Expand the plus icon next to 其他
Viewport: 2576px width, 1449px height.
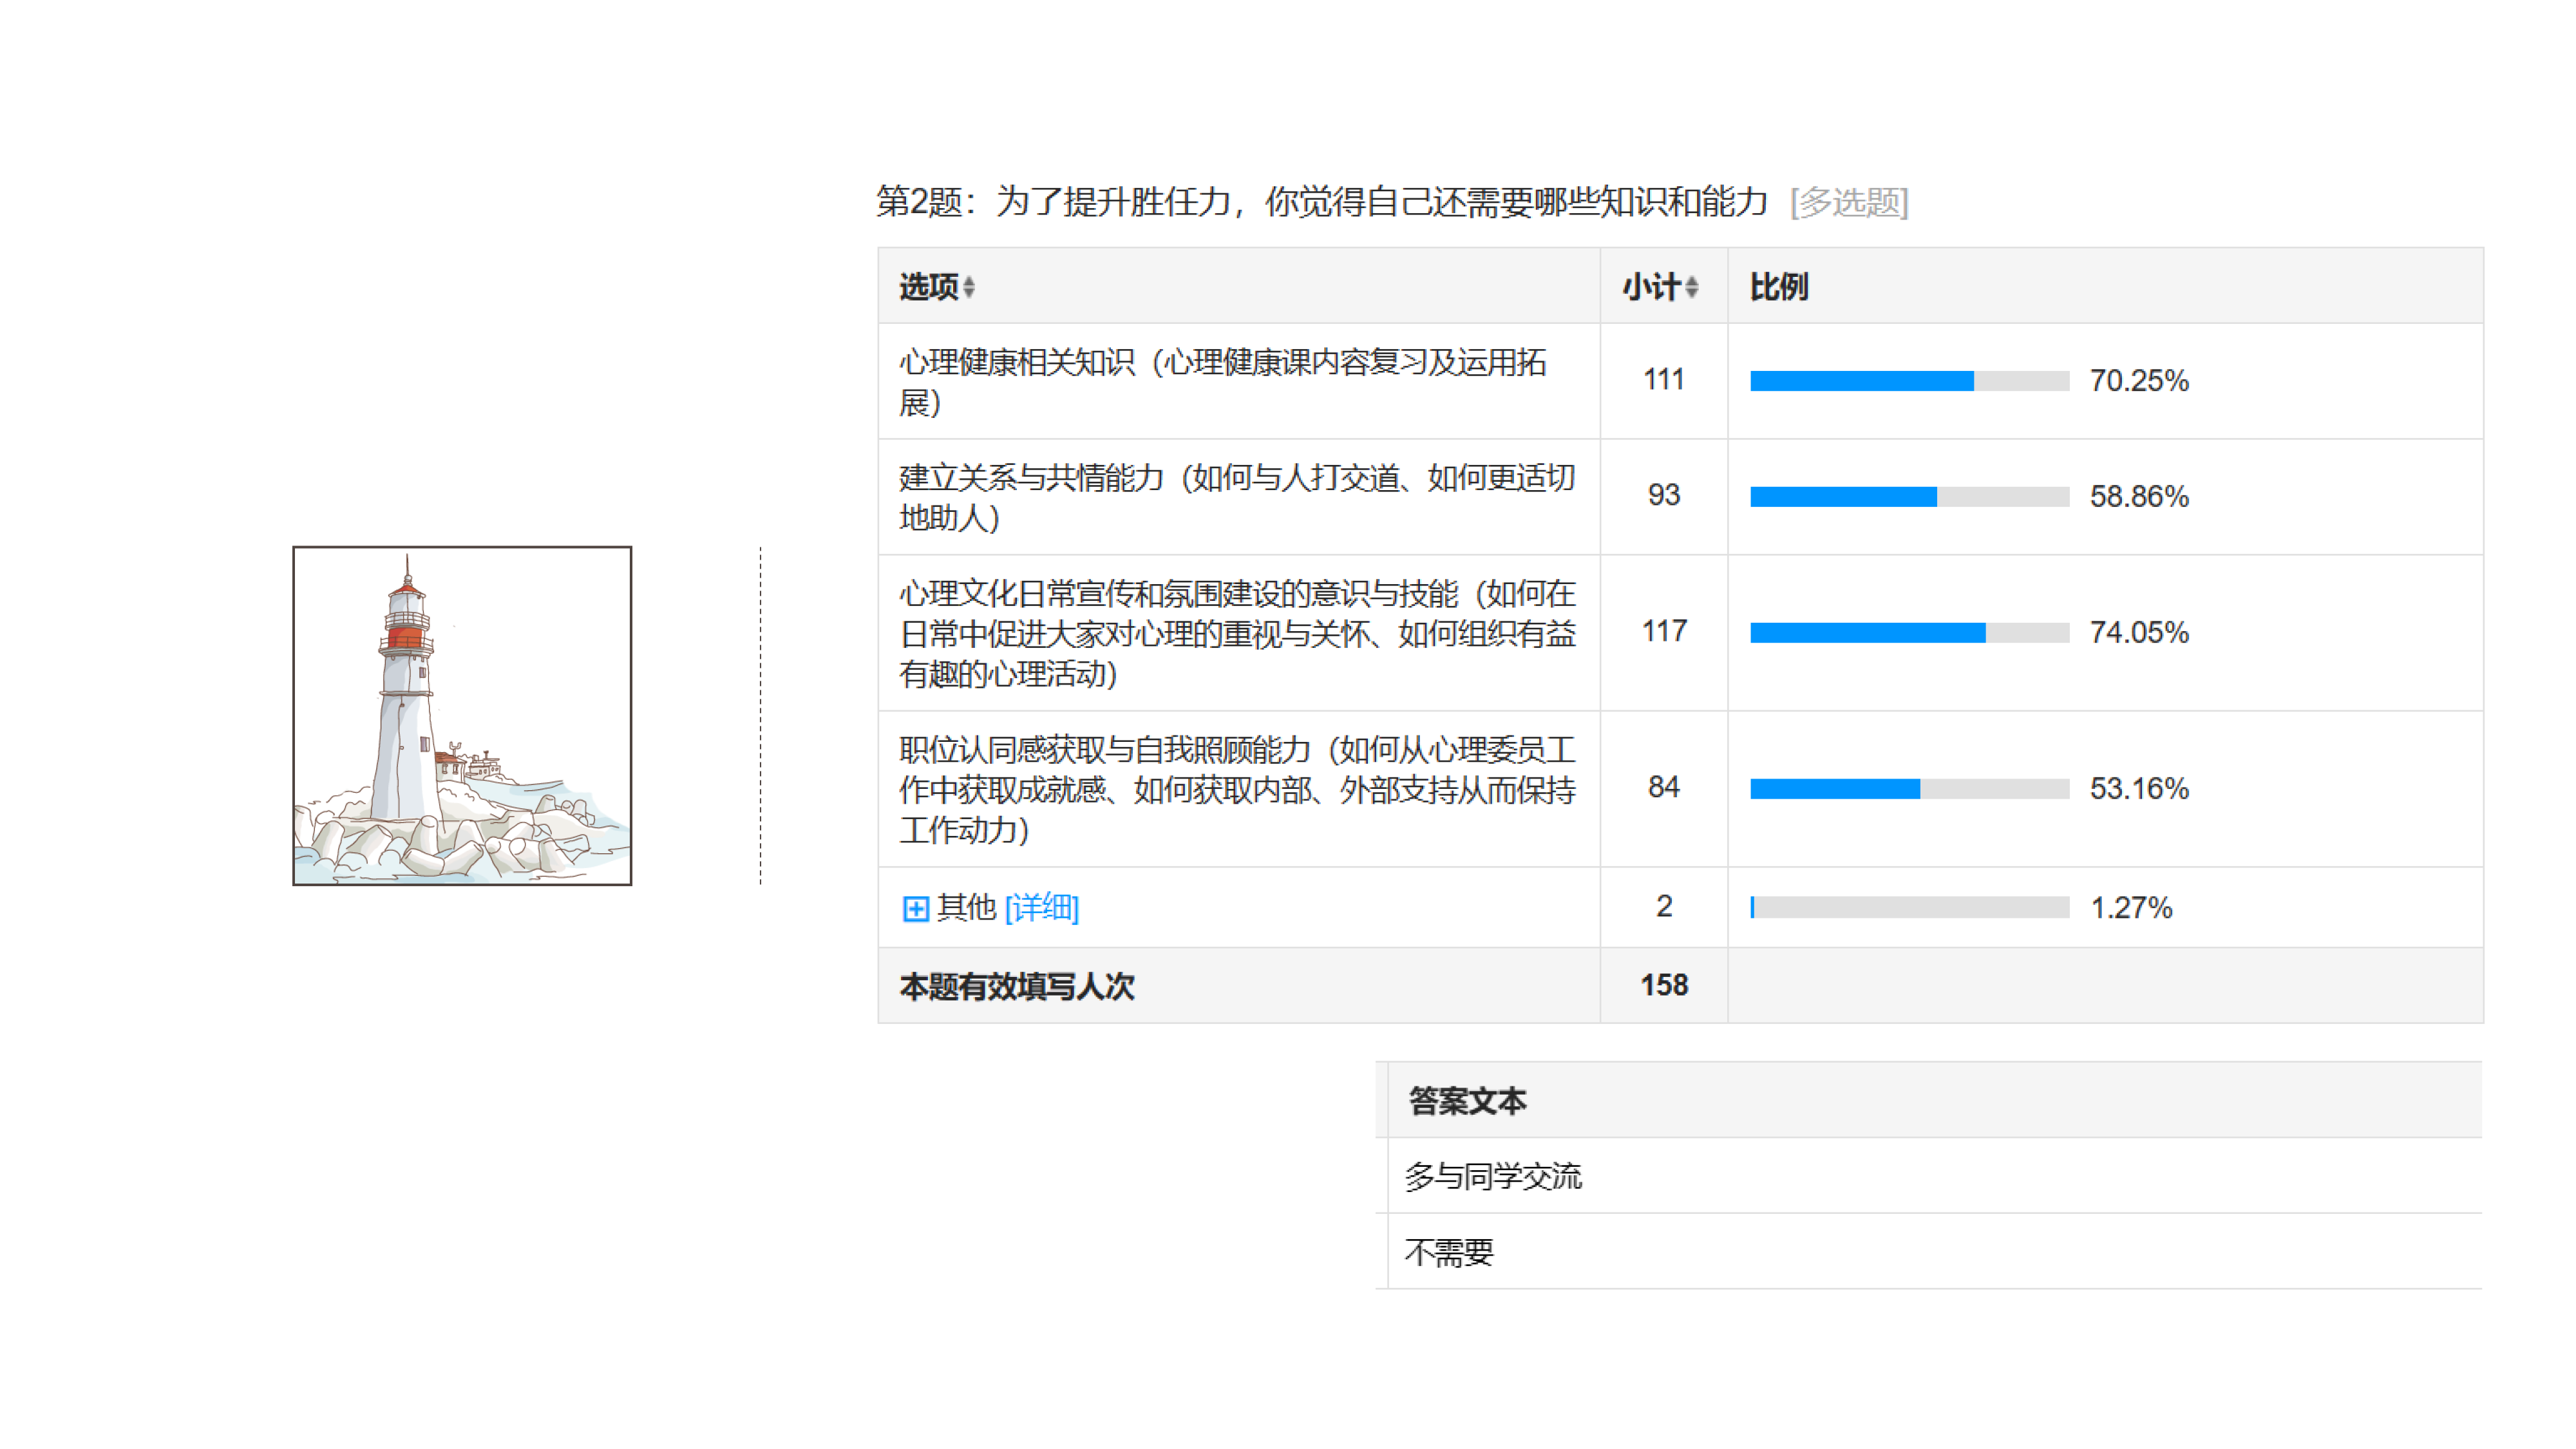click(915, 908)
